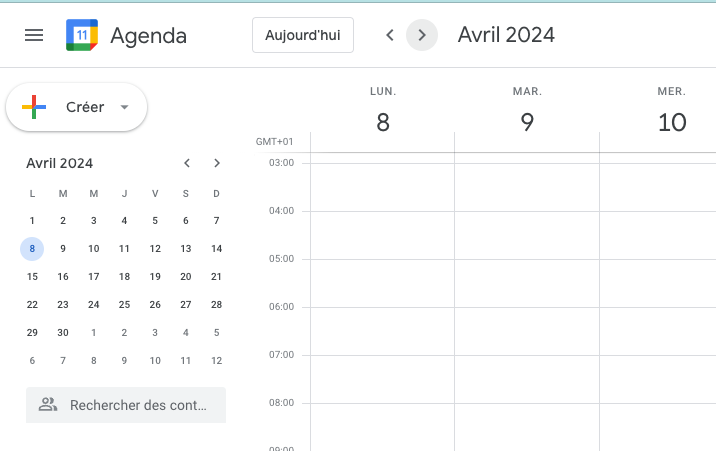
Task: Click the people icon in contacts search
Action: [48, 404]
